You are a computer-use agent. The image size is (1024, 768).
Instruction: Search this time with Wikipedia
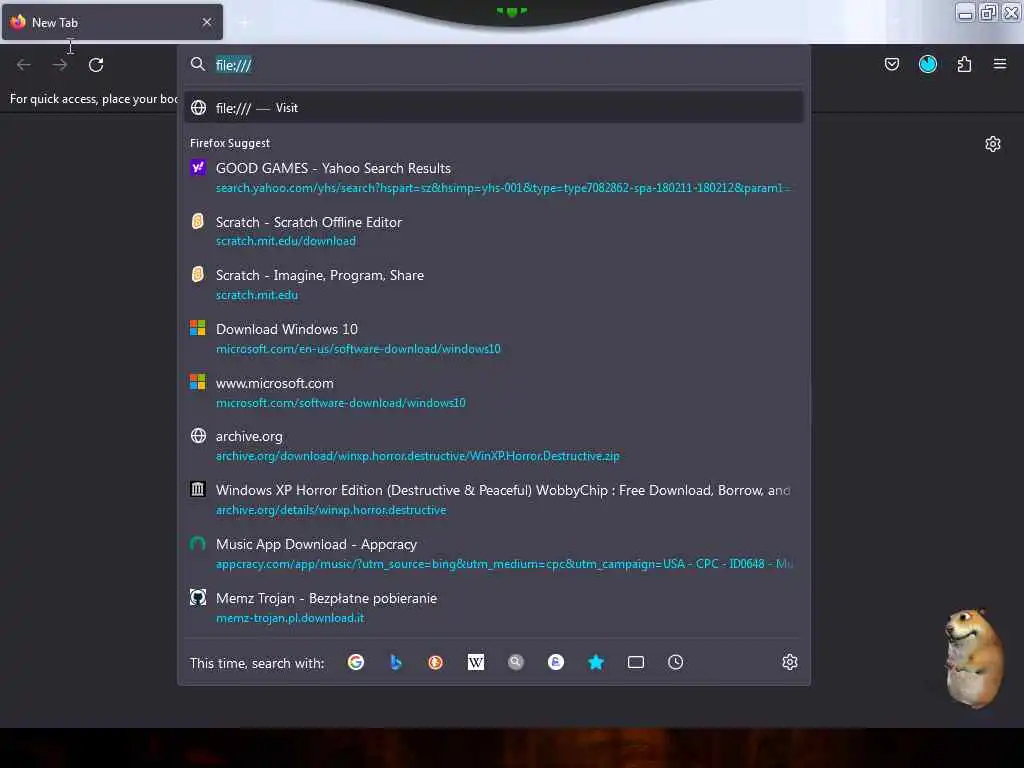click(x=475, y=662)
